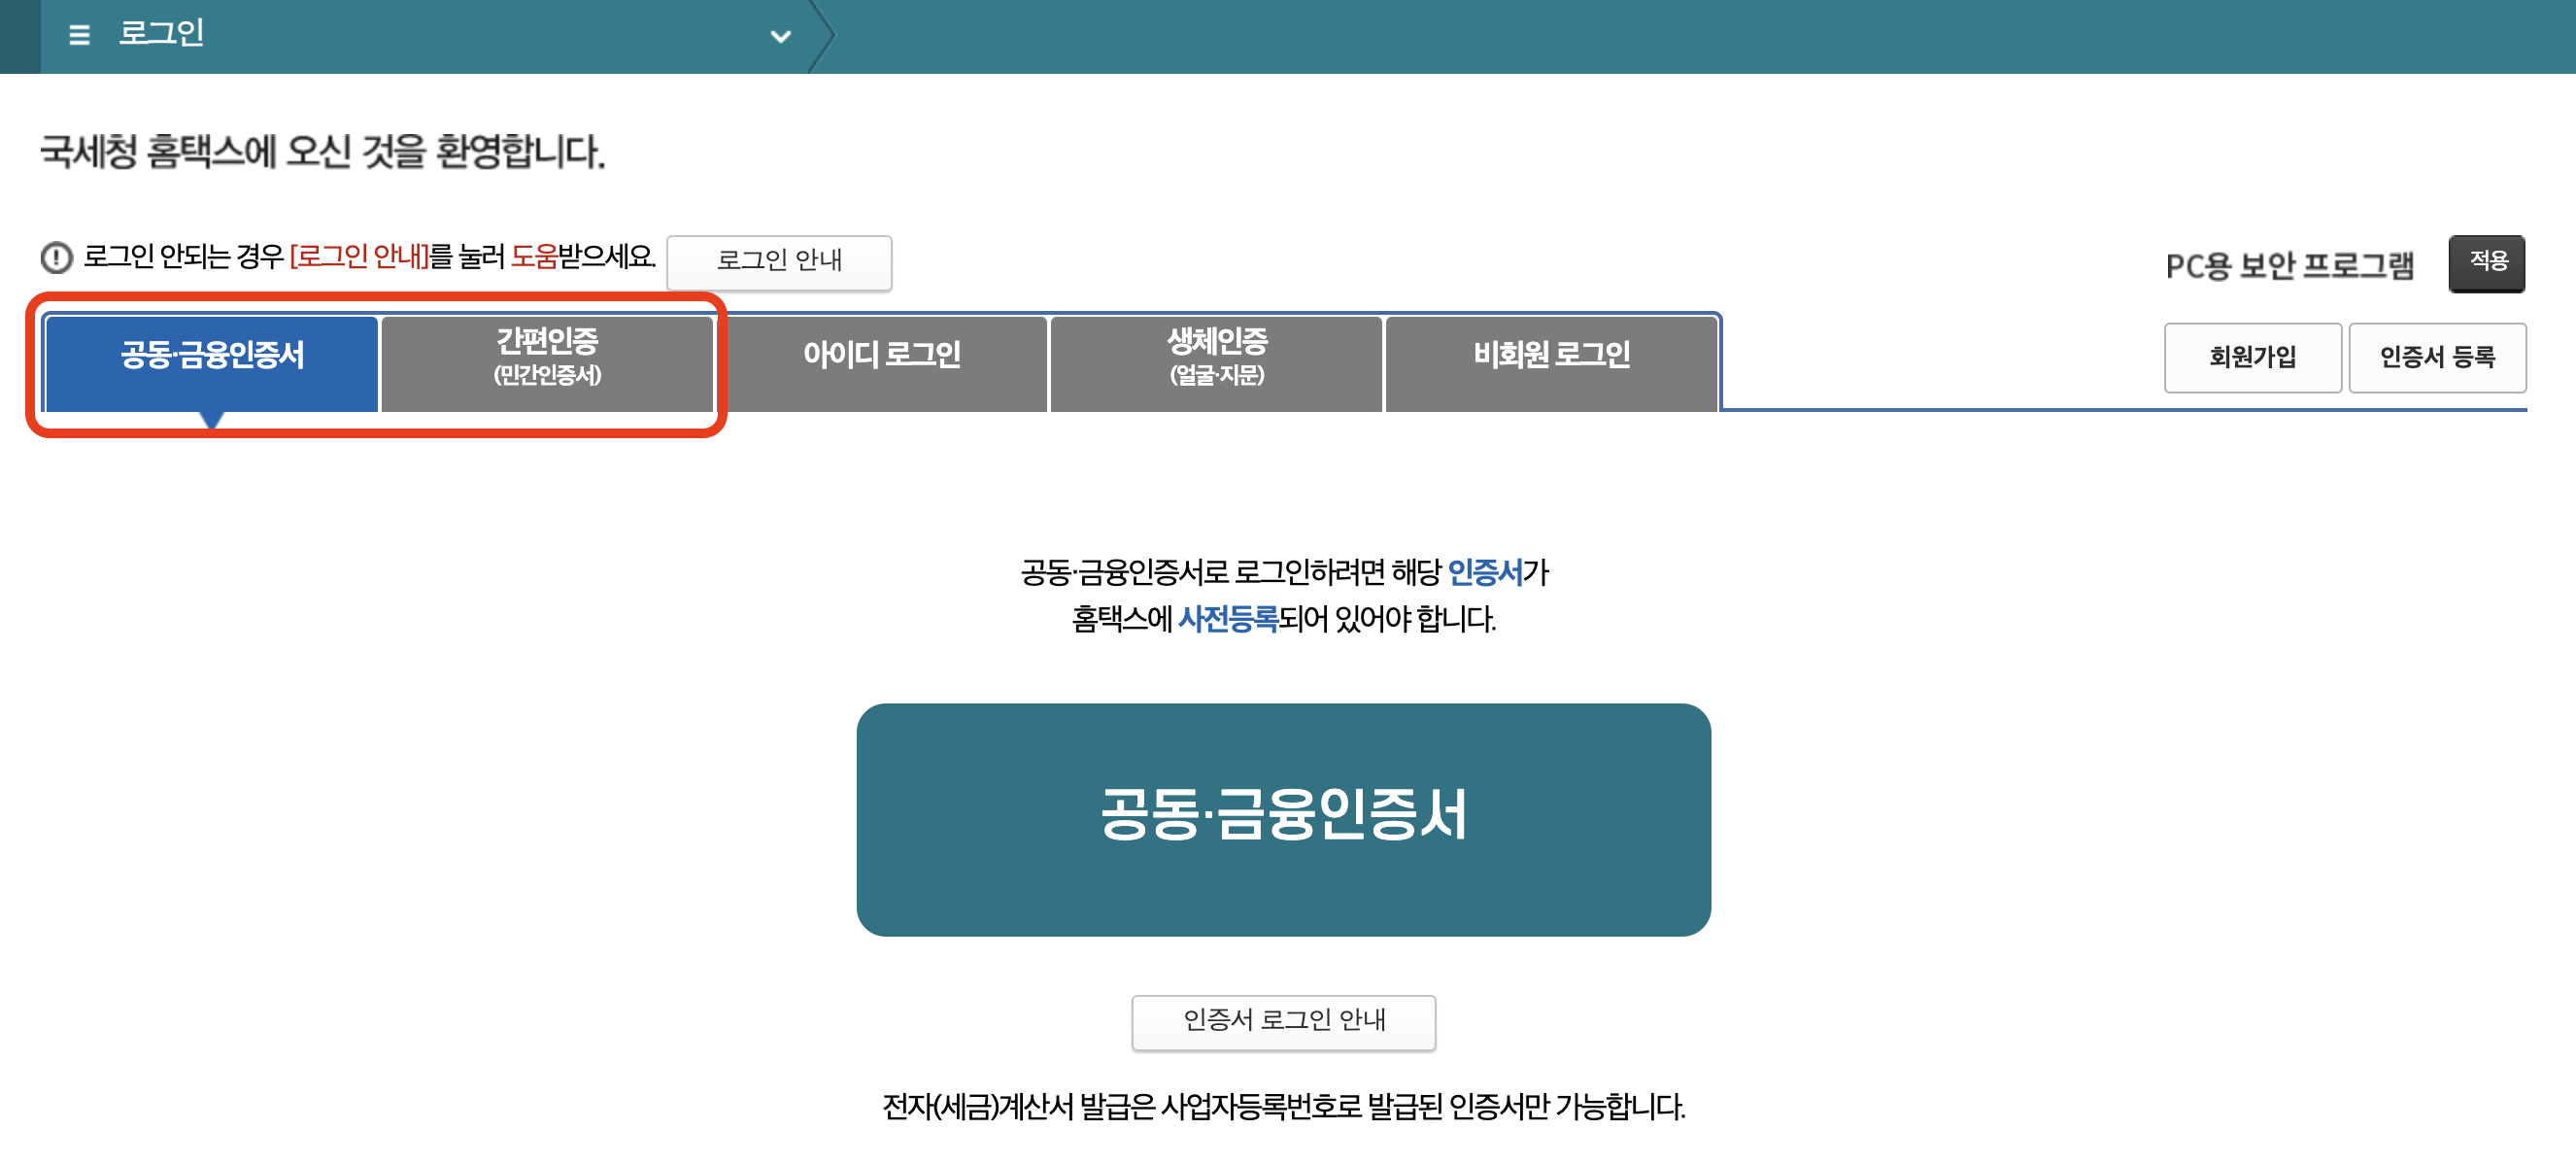Click the exclamation warning icon
The image size is (2576, 1164).
click(x=54, y=258)
